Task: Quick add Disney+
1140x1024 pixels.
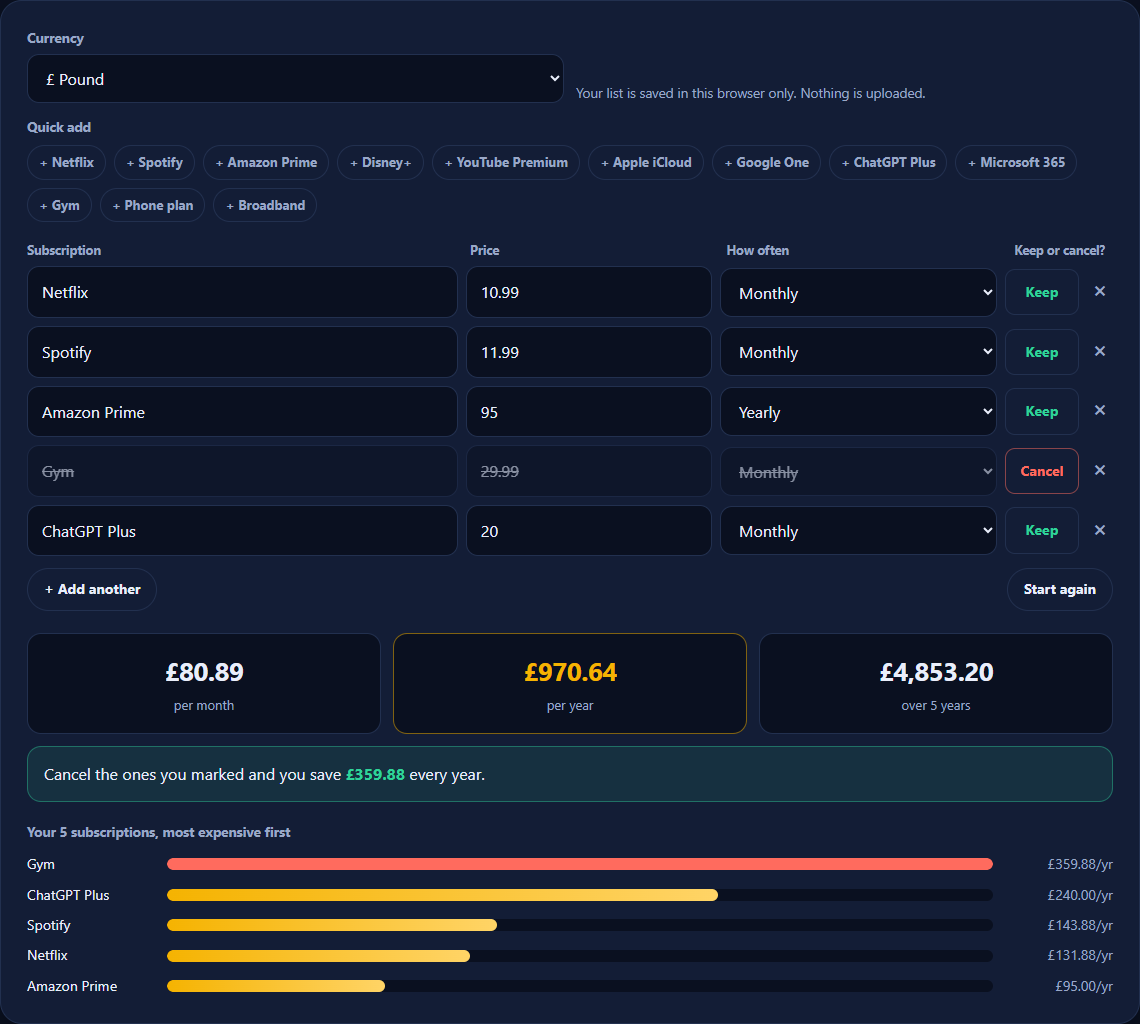Action: tap(380, 162)
